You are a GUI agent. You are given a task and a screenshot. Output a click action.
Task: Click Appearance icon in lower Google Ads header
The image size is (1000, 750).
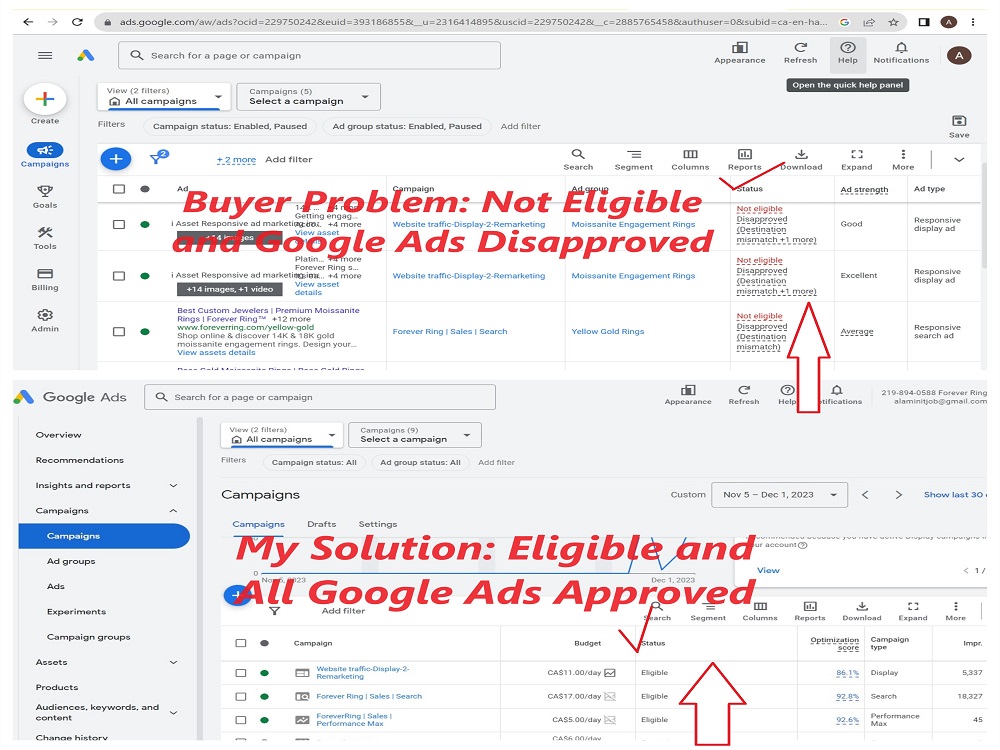[688, 390]
